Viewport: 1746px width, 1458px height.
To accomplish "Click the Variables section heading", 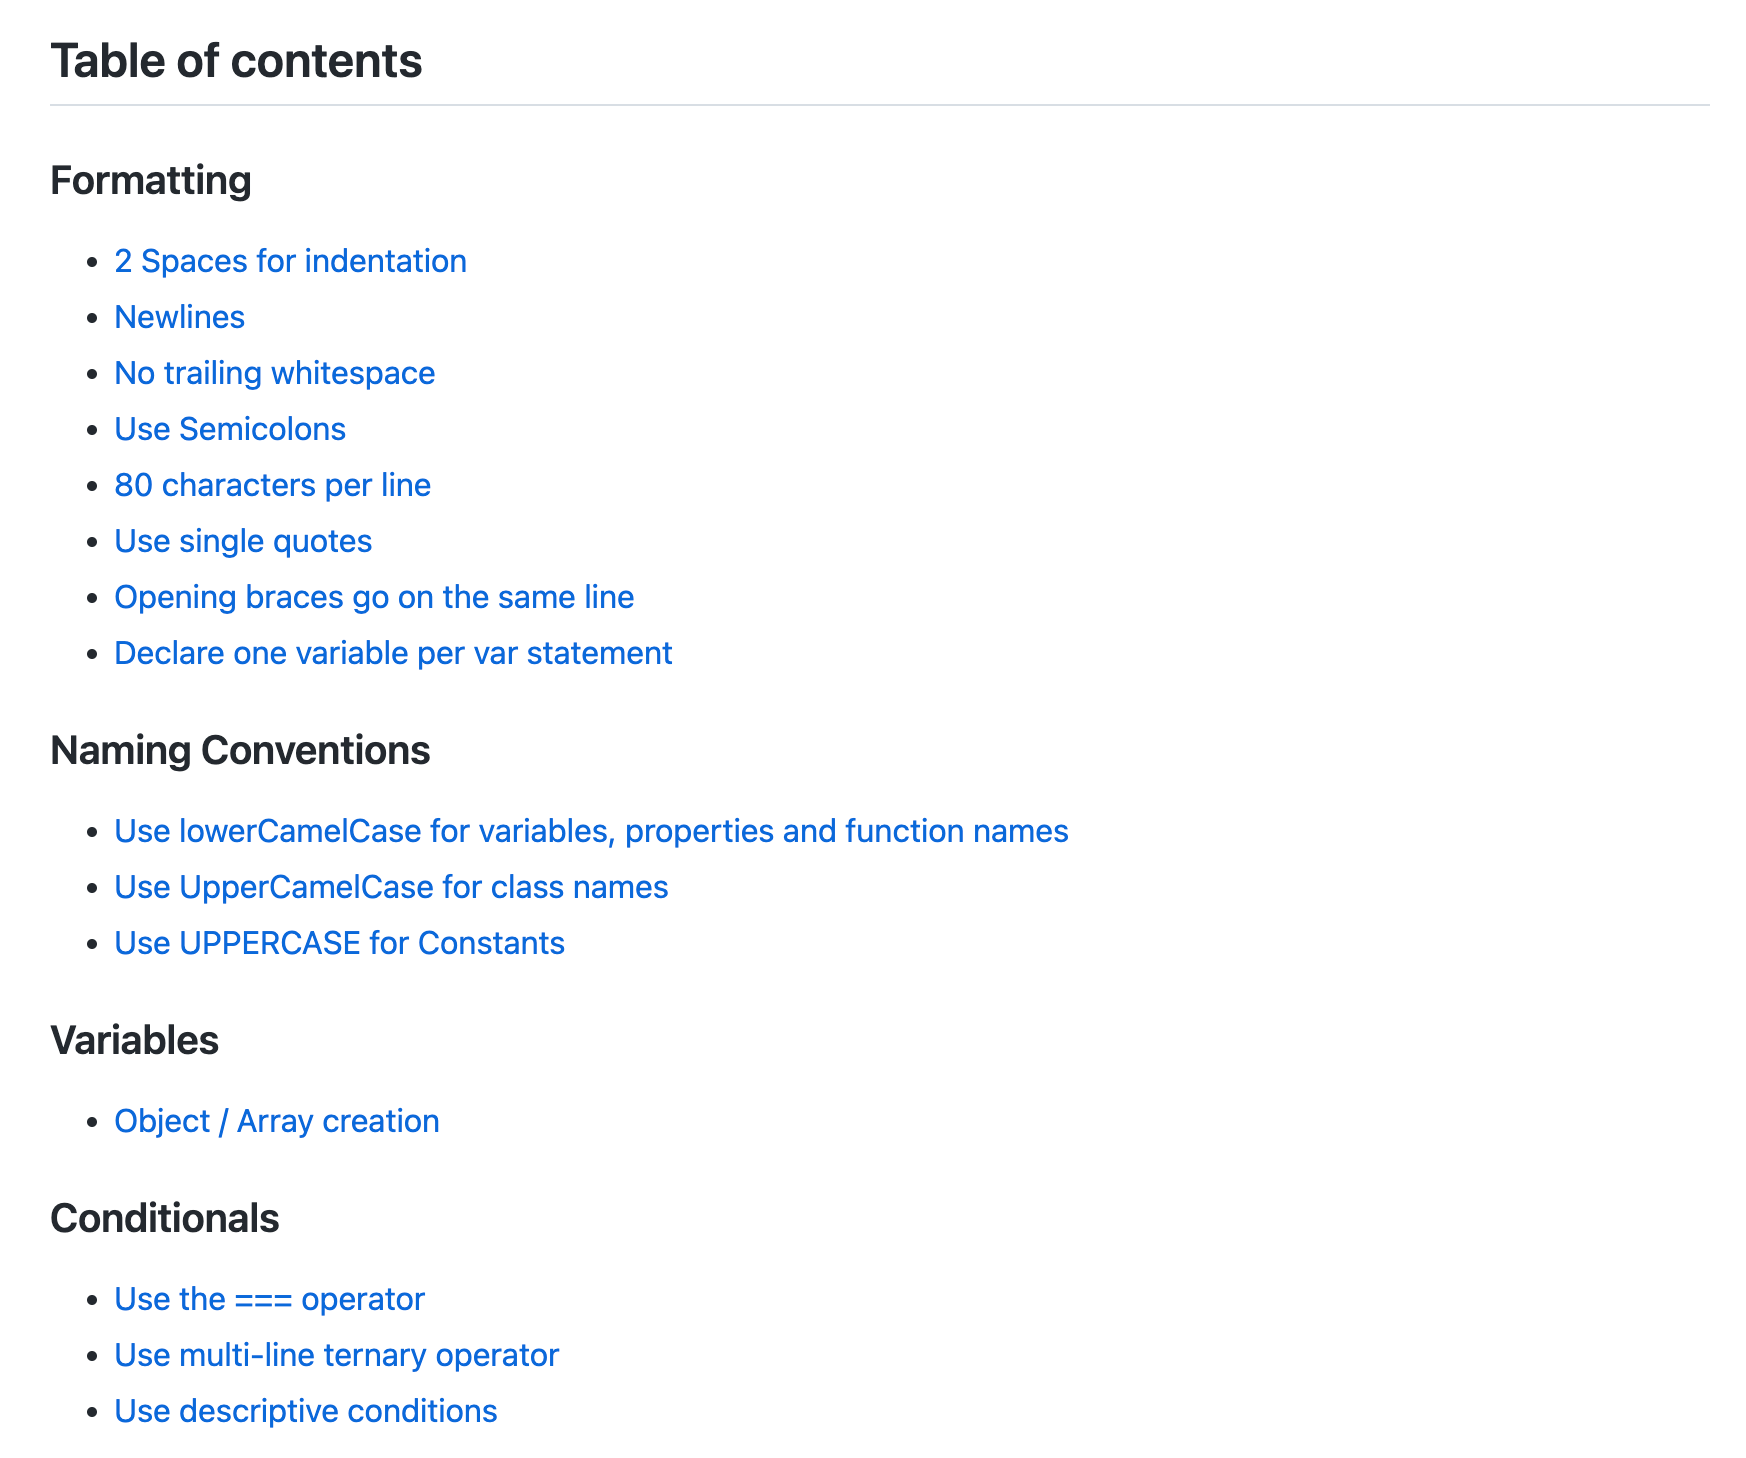I will [x=135, y=1041].
